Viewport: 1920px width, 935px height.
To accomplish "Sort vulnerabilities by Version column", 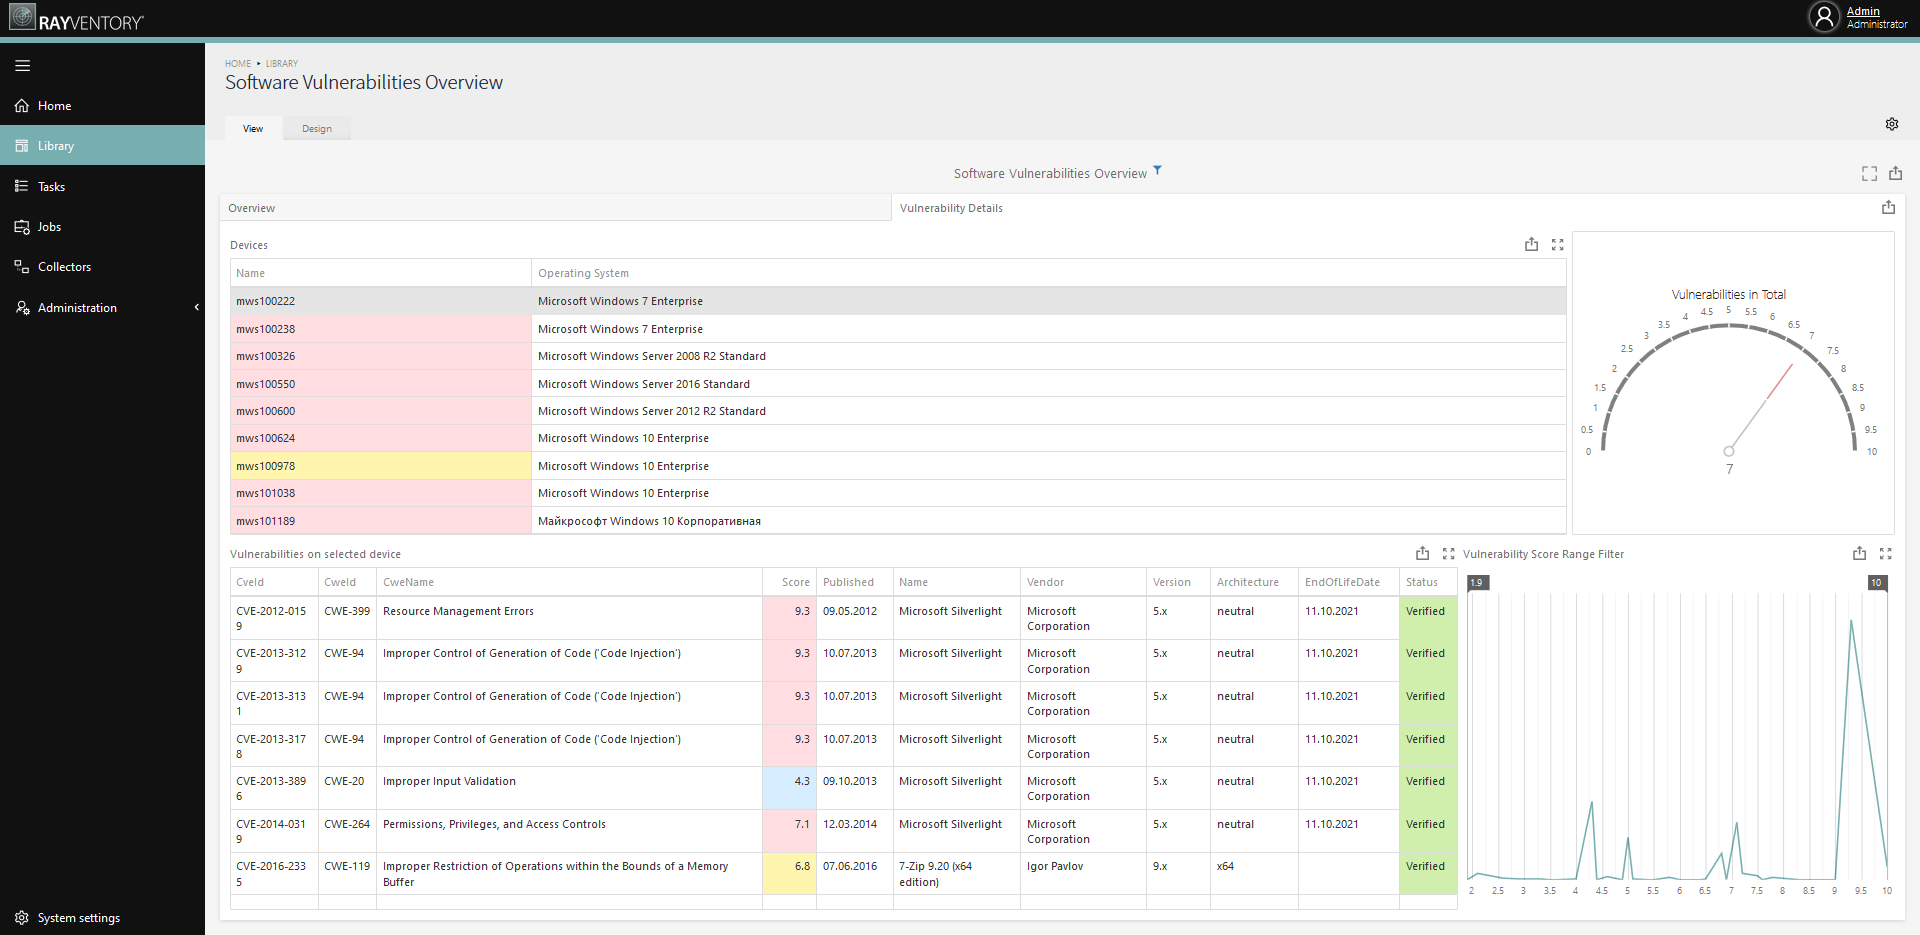I will click(1178, 582).
